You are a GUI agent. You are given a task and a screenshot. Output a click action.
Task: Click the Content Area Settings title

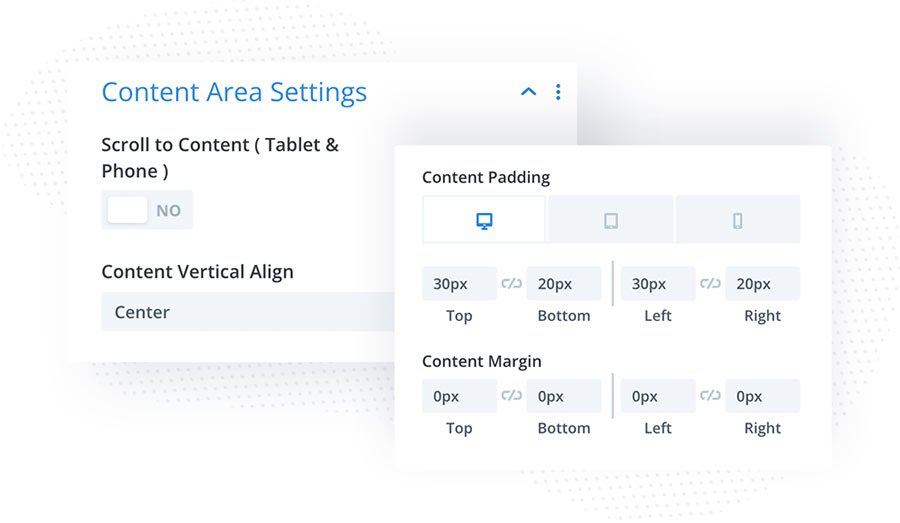234,92
